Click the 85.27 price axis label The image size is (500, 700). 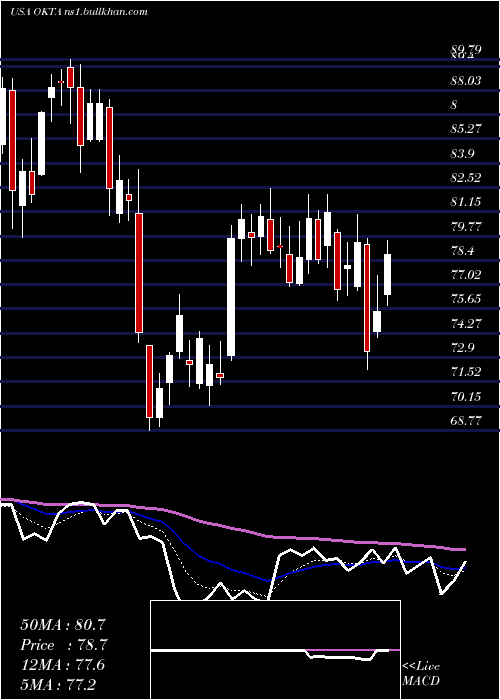467,129
